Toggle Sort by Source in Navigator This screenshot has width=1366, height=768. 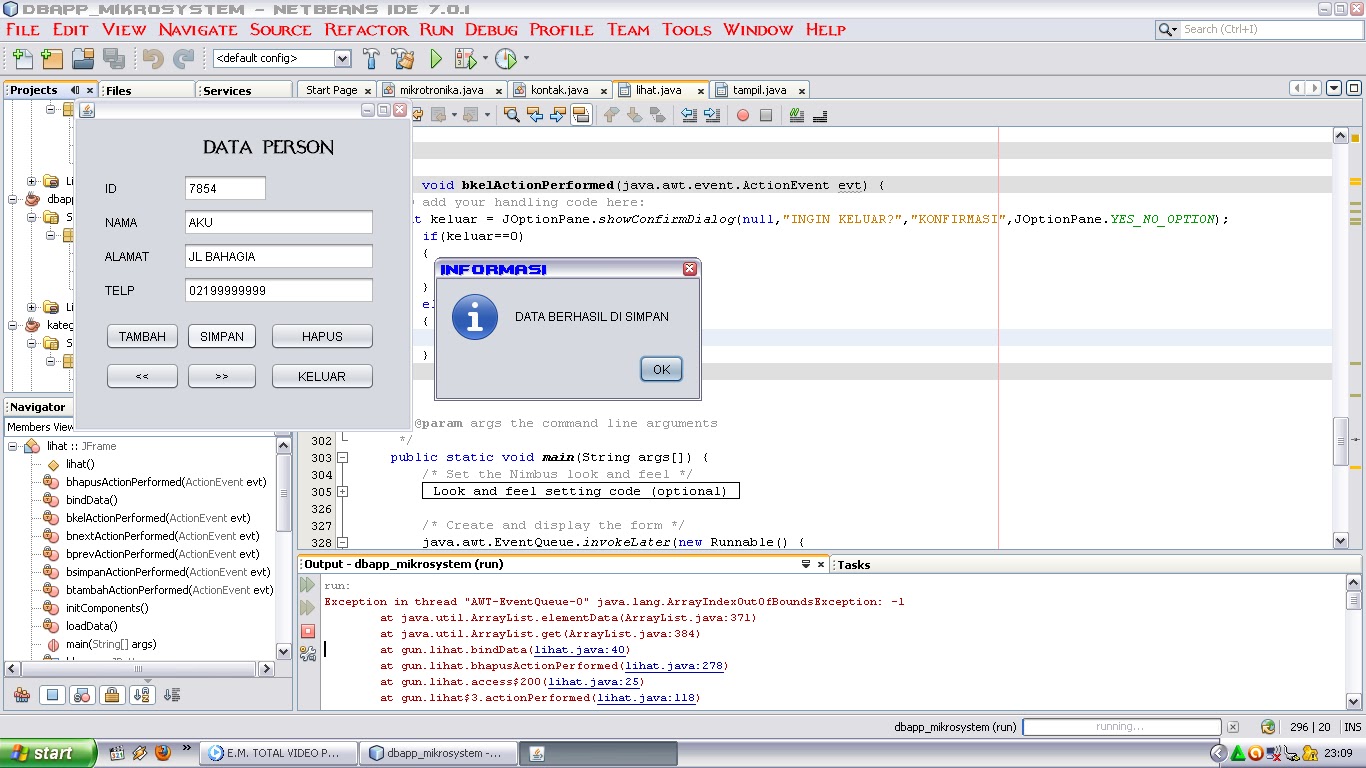(172, 695)
